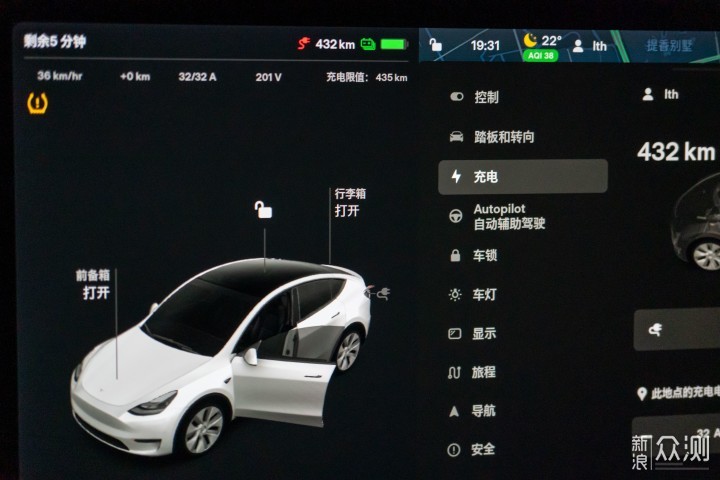The height and width of the screenshot is (480, 720).
Task: Tap the 22° temperature reading
Action: tap(551, 40)
